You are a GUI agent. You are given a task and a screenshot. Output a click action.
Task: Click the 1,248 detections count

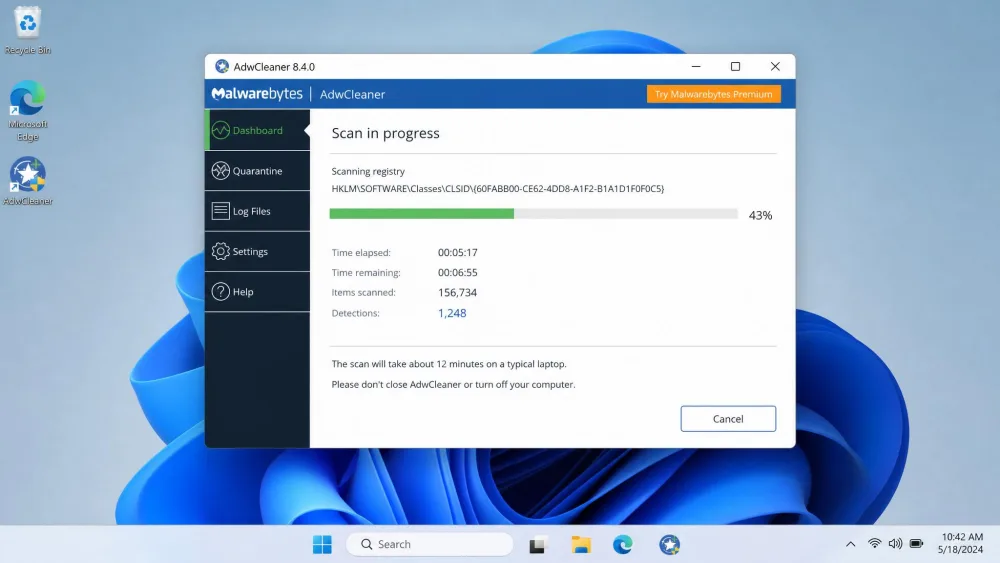452,313
